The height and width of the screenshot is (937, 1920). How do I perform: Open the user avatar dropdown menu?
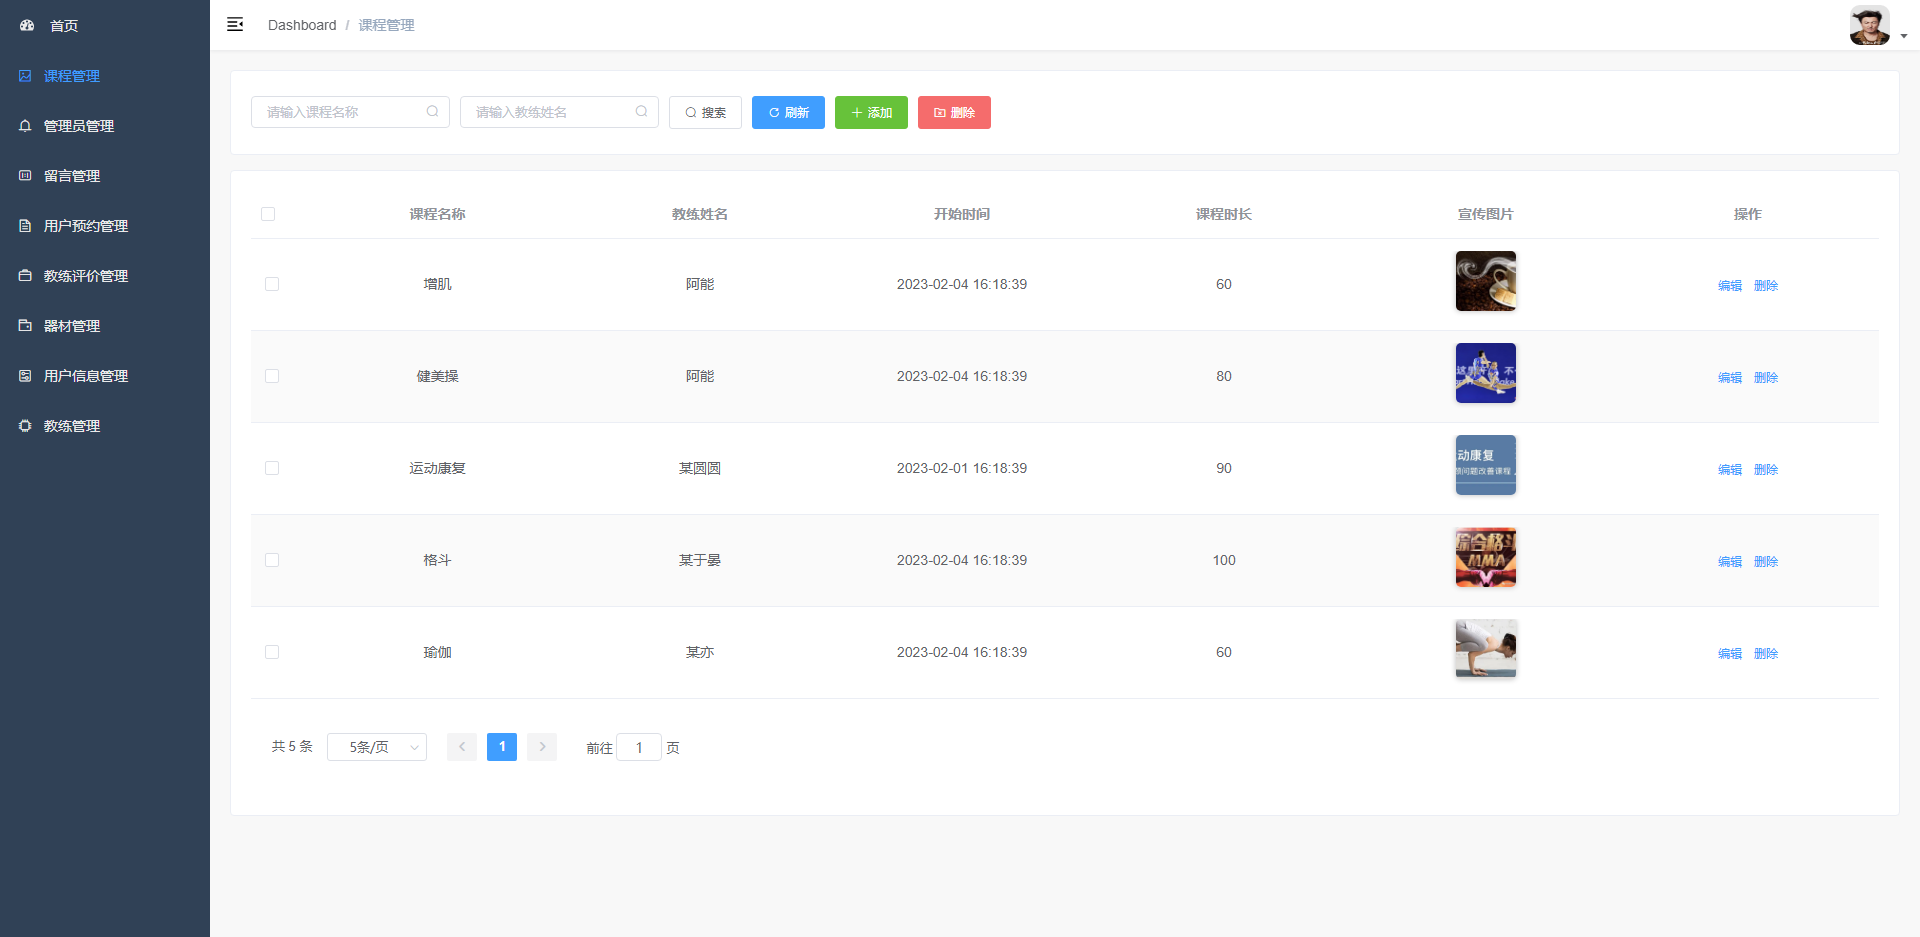click(1877, 26)
